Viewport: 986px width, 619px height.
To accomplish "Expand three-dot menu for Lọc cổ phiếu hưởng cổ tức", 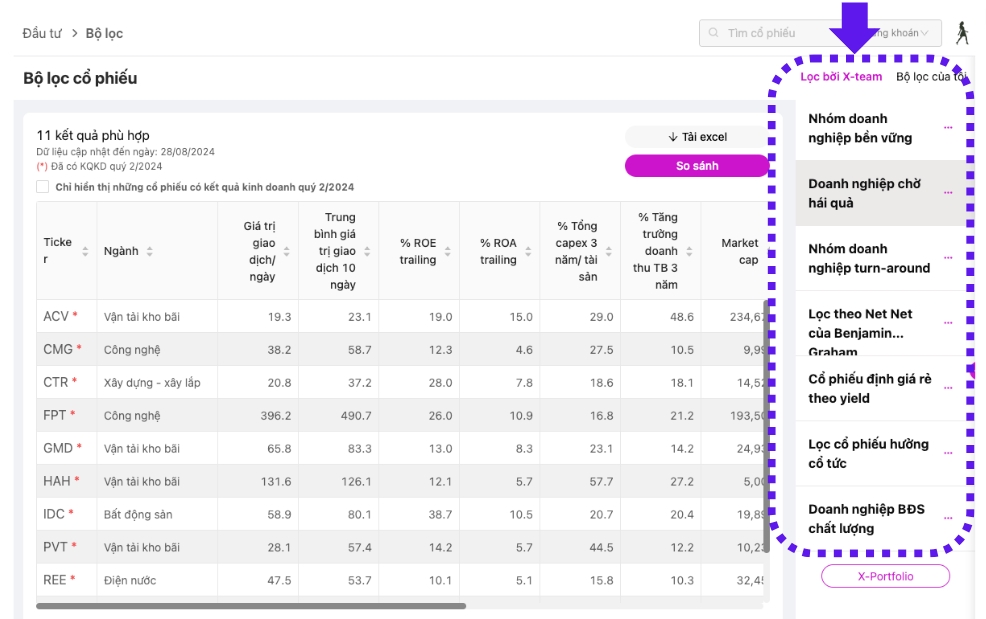I will [x=948, y=453].
